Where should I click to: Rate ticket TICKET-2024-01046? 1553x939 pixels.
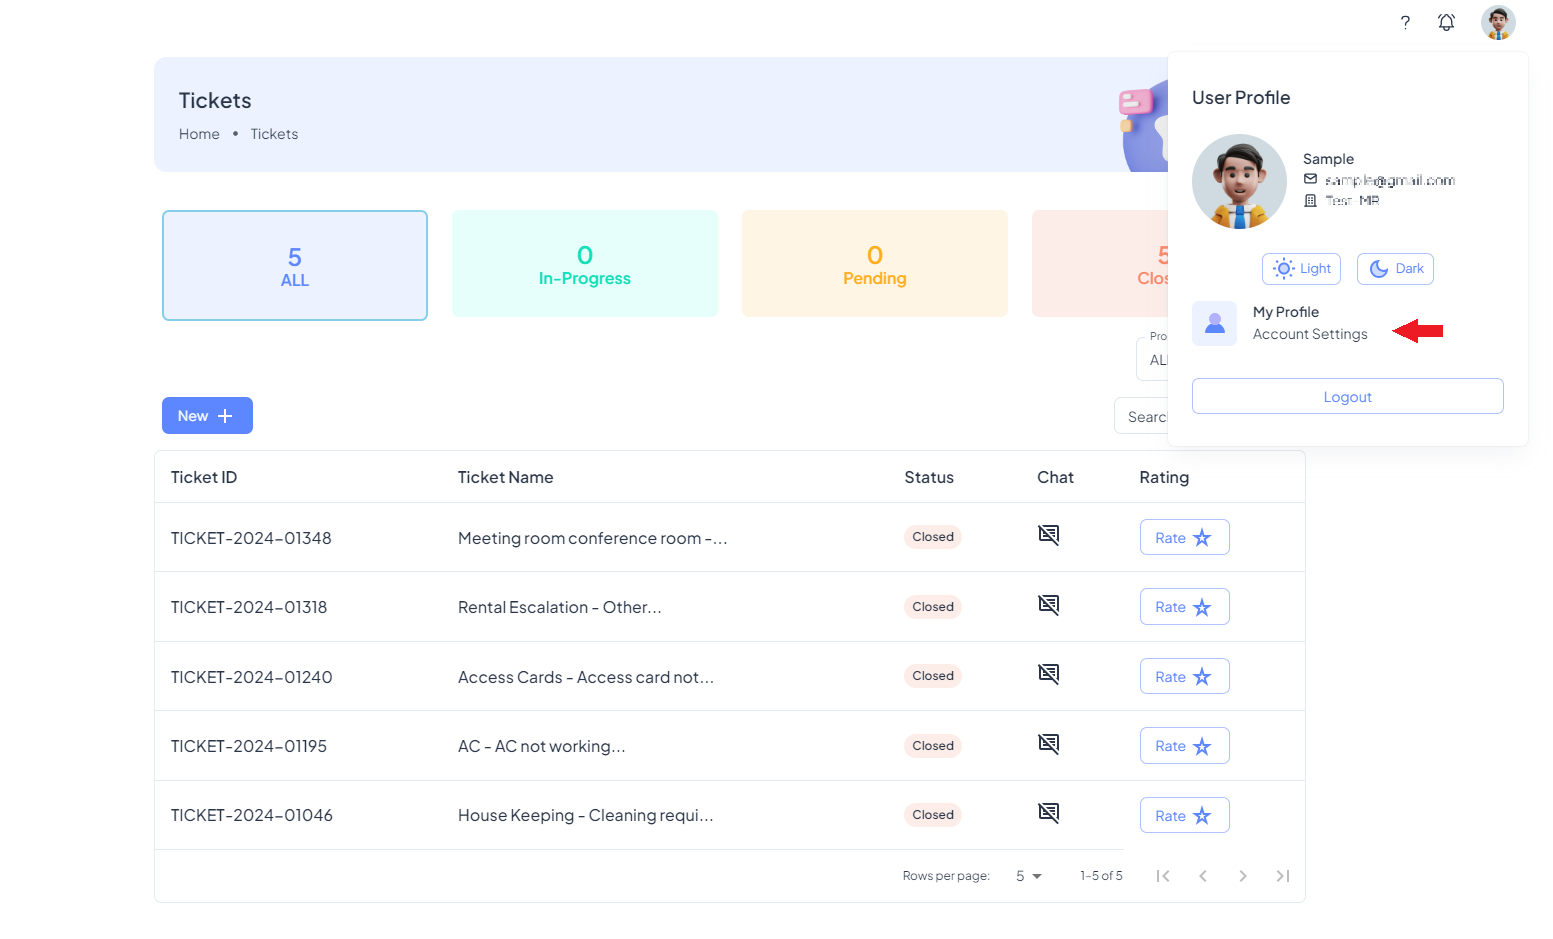pyautogui.click(x=1185, y=815)
